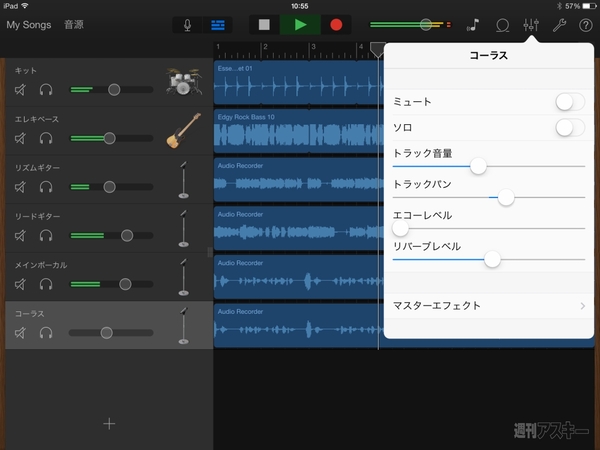
Task: Solo the メインボーカル track with headphones
Action: [x=46, y=284]
